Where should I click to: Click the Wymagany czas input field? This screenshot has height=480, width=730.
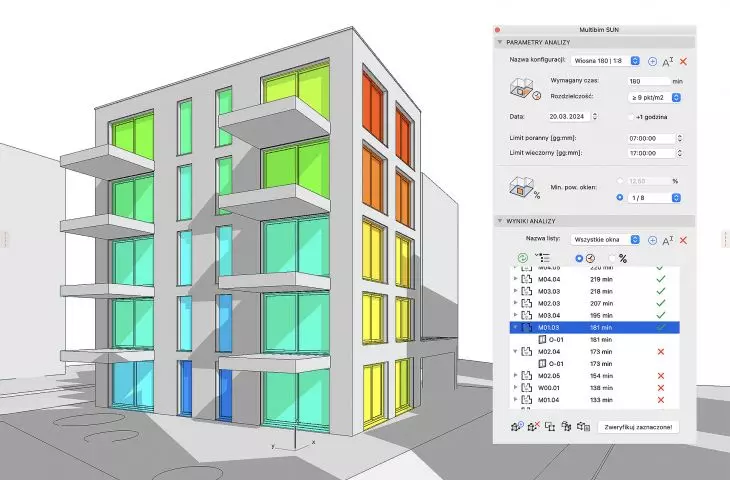point(649,81)
